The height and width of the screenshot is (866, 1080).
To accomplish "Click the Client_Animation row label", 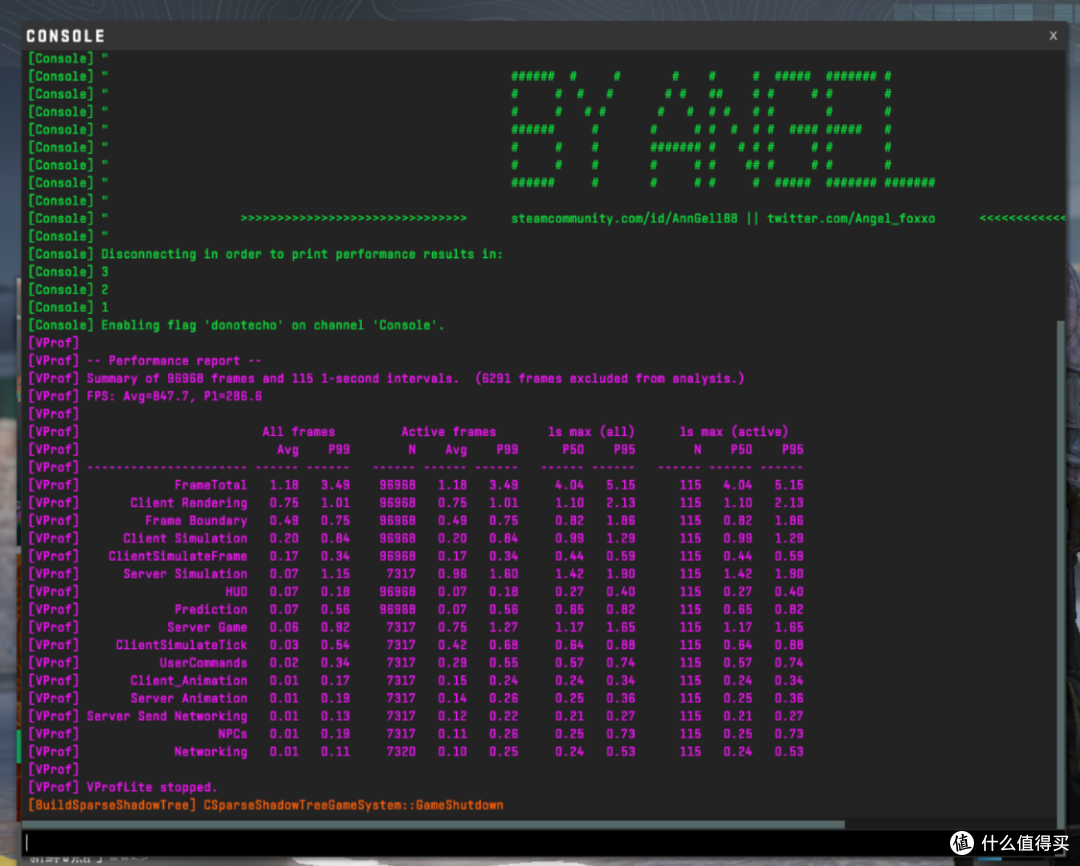I will point(189,681).
